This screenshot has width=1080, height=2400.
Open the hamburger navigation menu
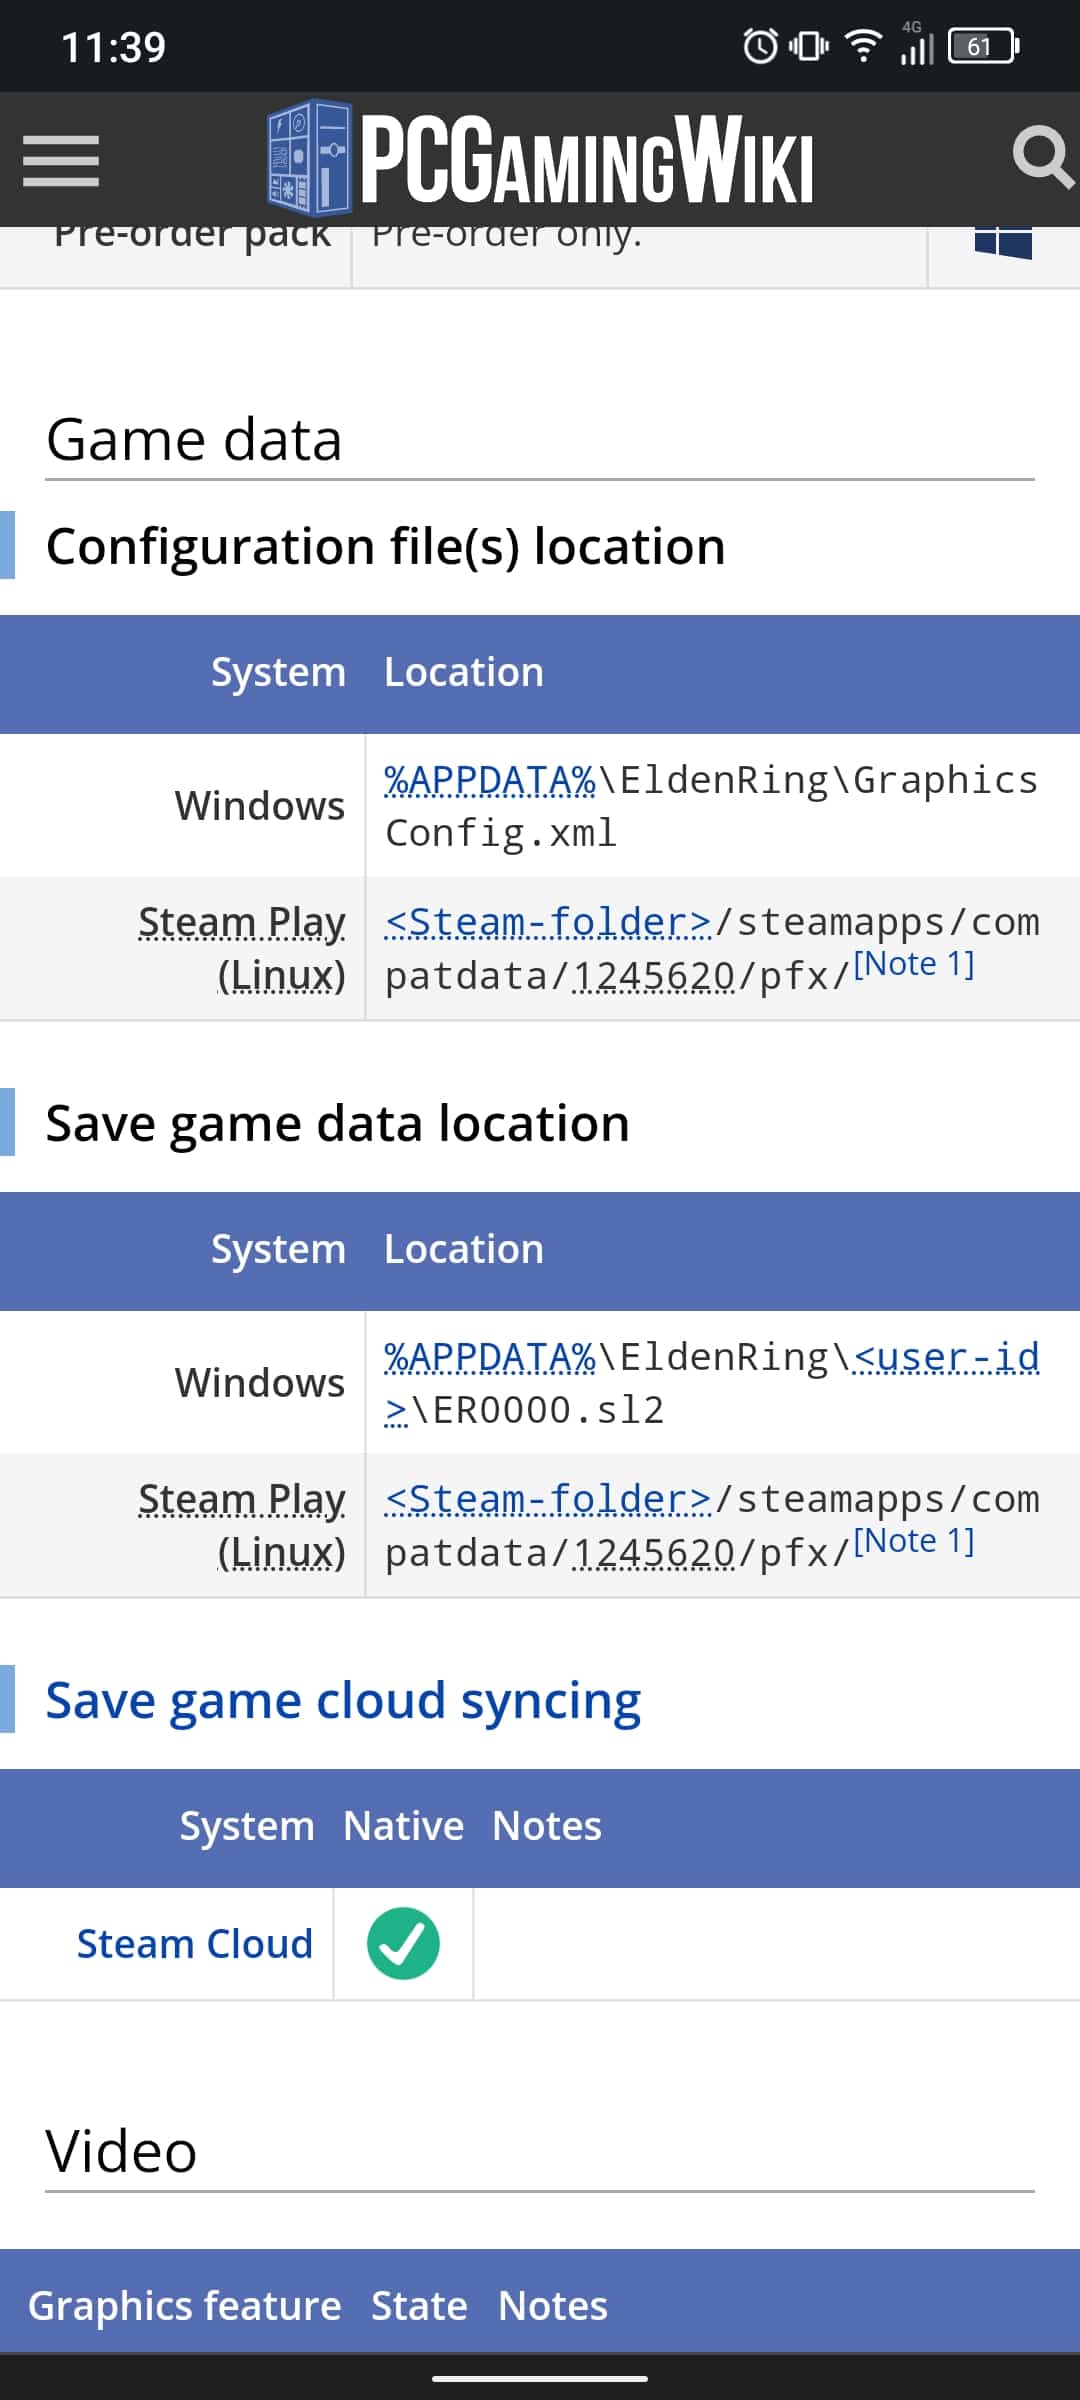click(61, 161)
